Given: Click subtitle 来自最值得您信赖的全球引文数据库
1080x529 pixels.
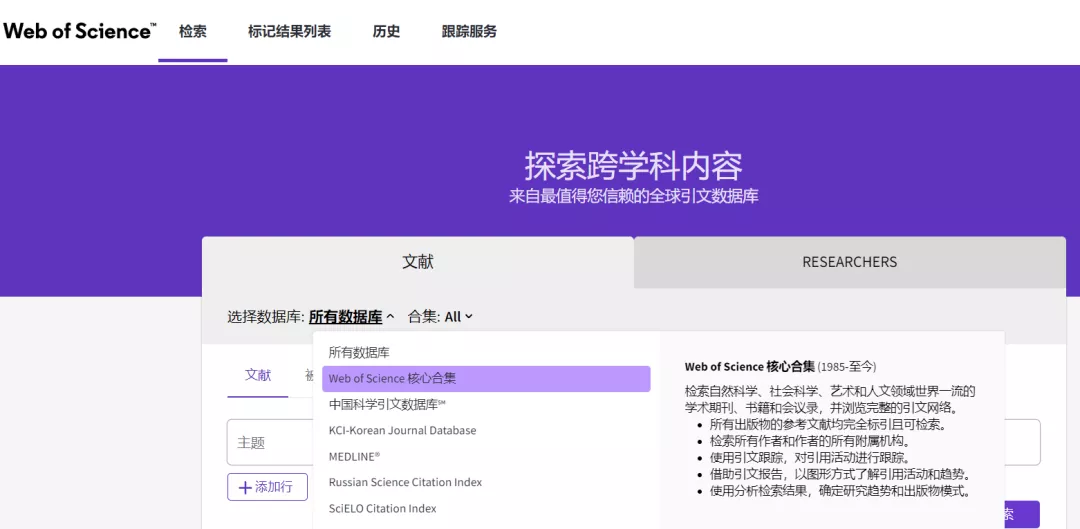Looking at the screenshot, I should [x=634, y=196].
